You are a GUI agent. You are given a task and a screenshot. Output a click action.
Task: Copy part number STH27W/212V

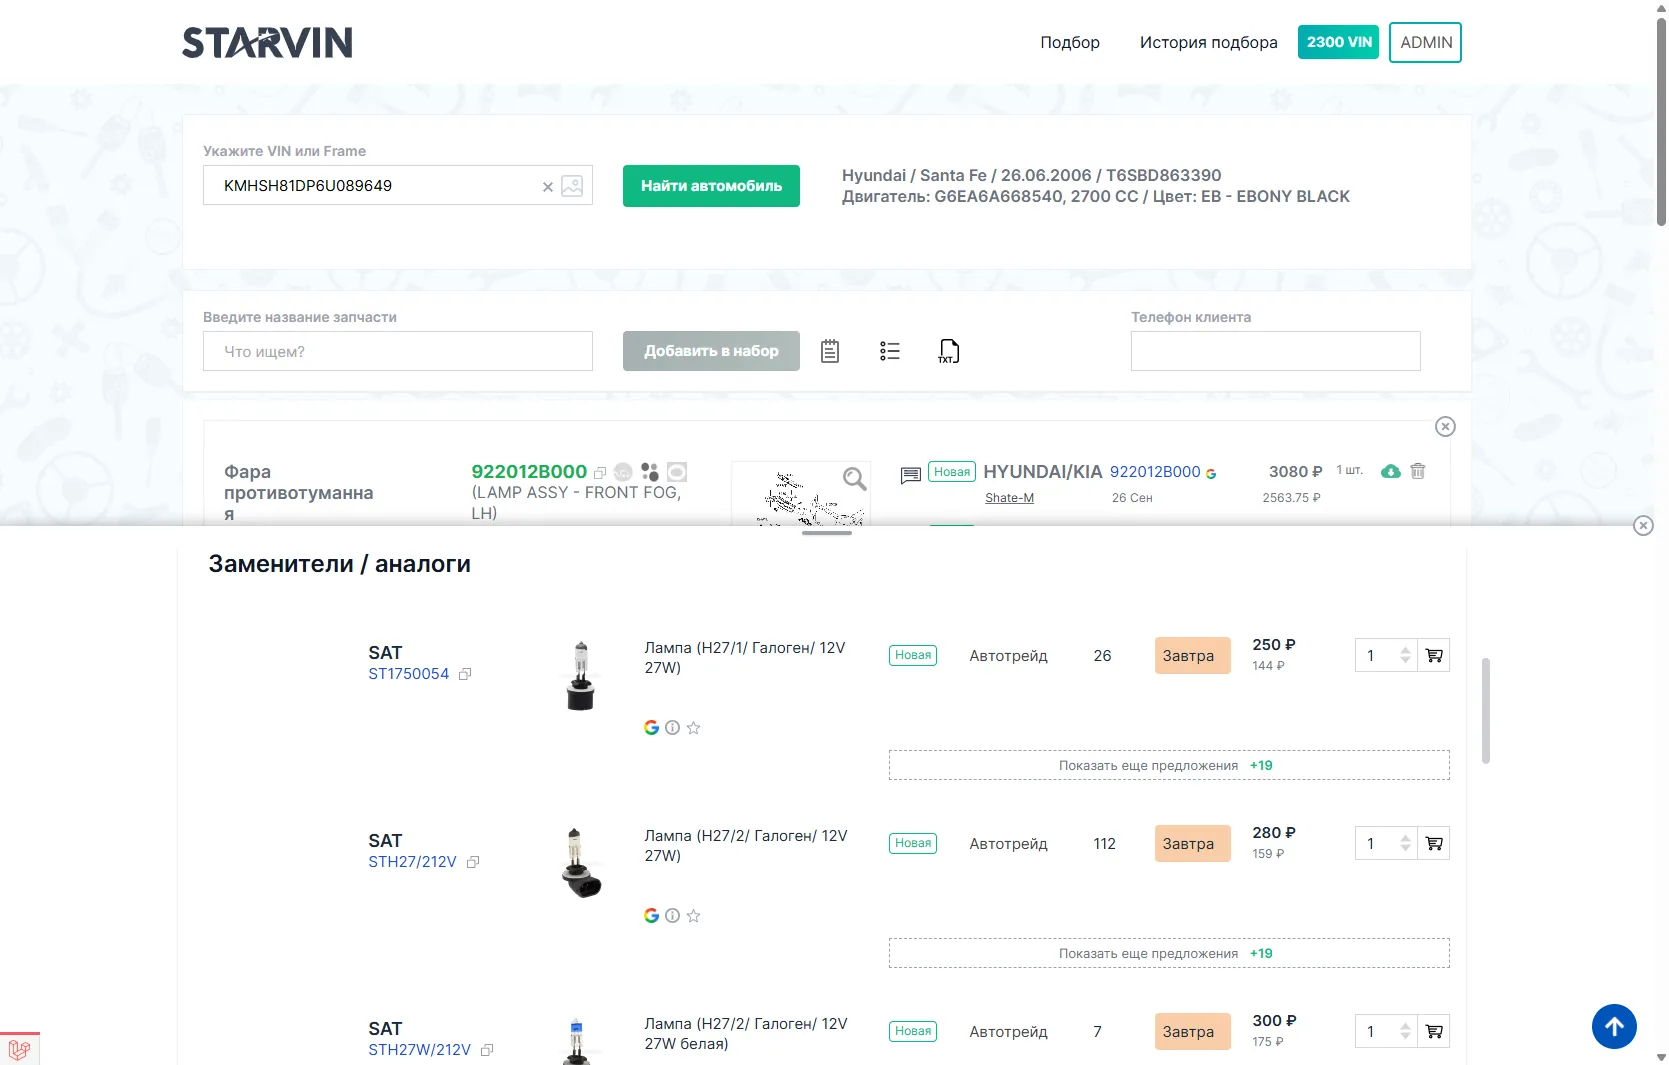point(487,1051)
